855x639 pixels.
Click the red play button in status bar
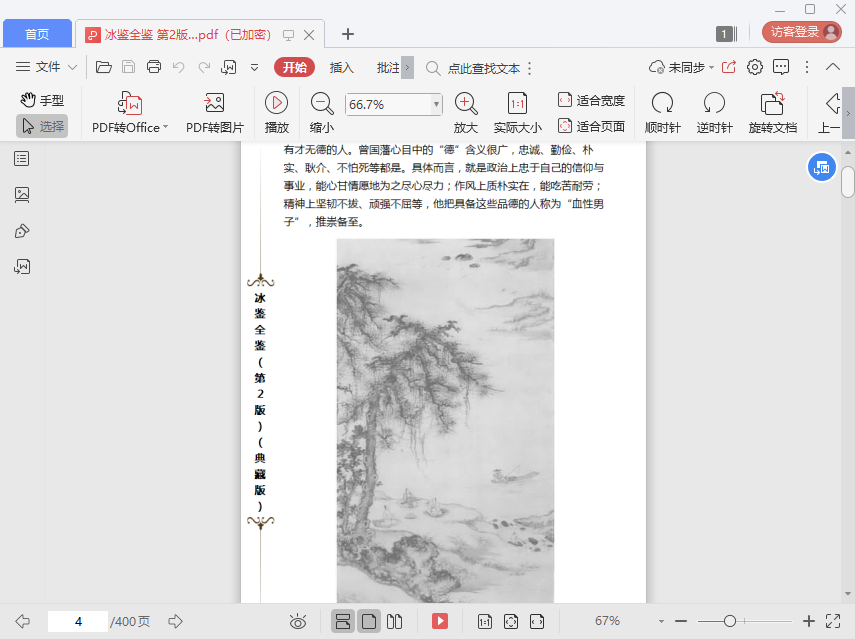439,621
